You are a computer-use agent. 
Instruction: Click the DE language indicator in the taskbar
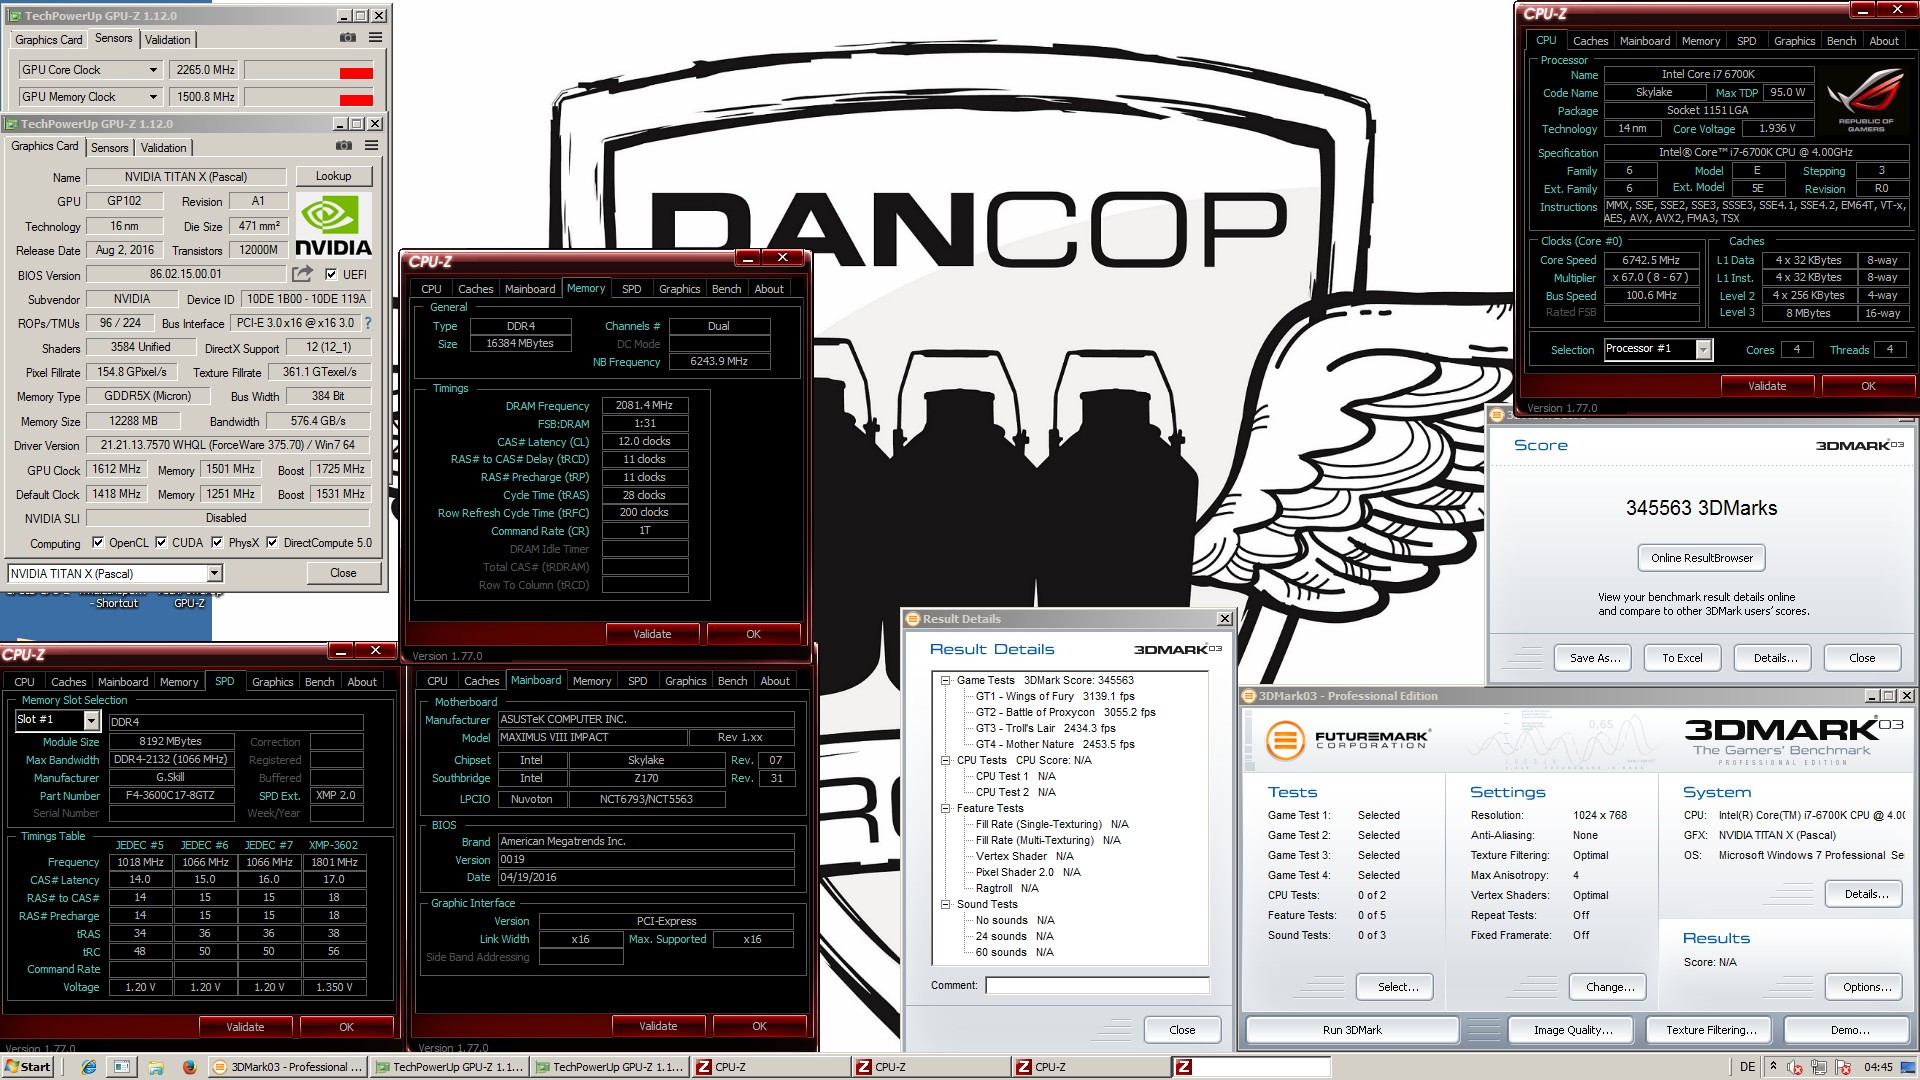coord(1748,1067)
